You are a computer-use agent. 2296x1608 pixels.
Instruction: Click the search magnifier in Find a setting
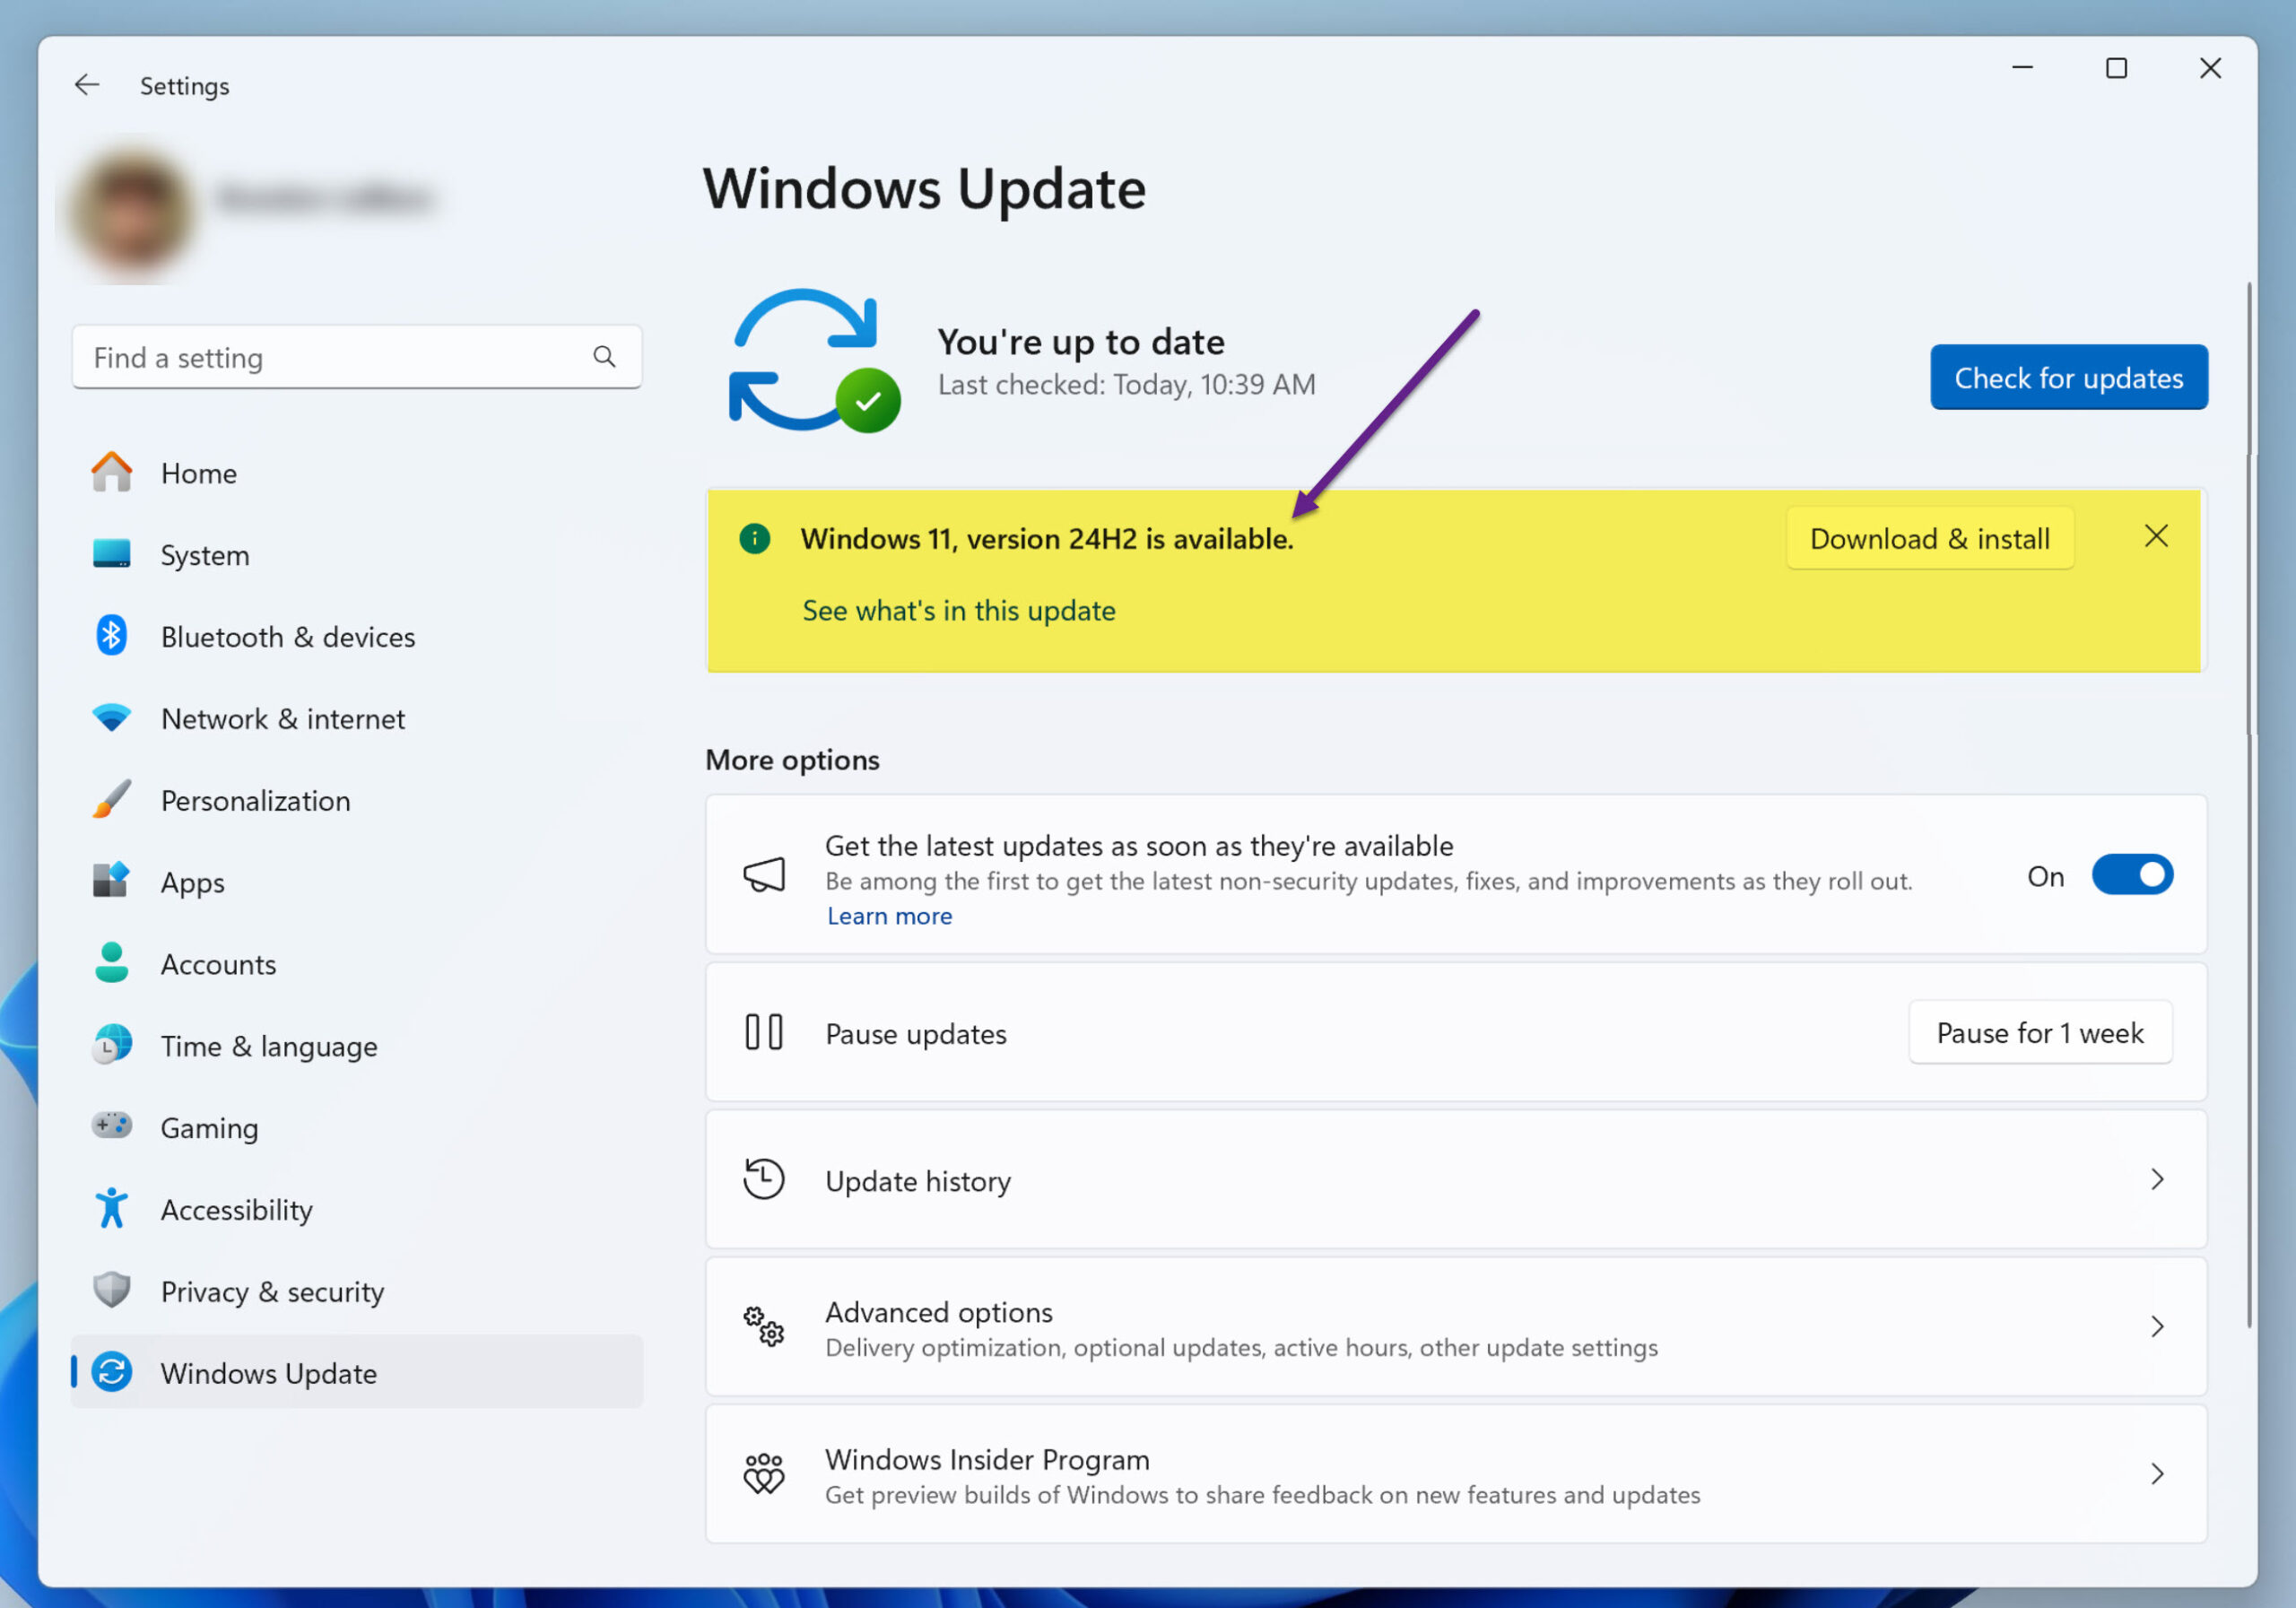pyautogui.click(x=604, y=357)
